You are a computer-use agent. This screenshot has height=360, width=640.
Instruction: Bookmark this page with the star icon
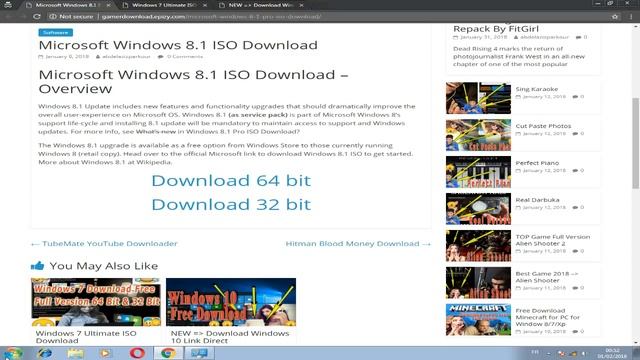pos(615,17)
